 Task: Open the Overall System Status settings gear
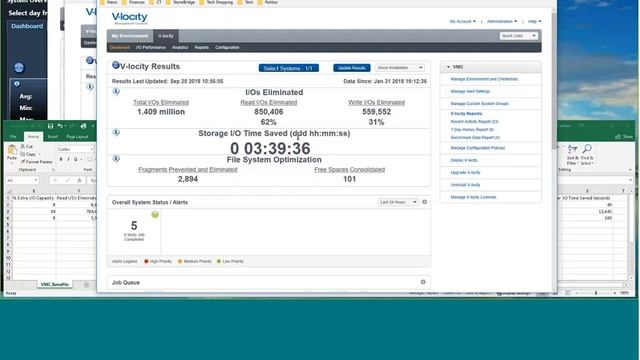pyautogui.click(x=424, y=202)
